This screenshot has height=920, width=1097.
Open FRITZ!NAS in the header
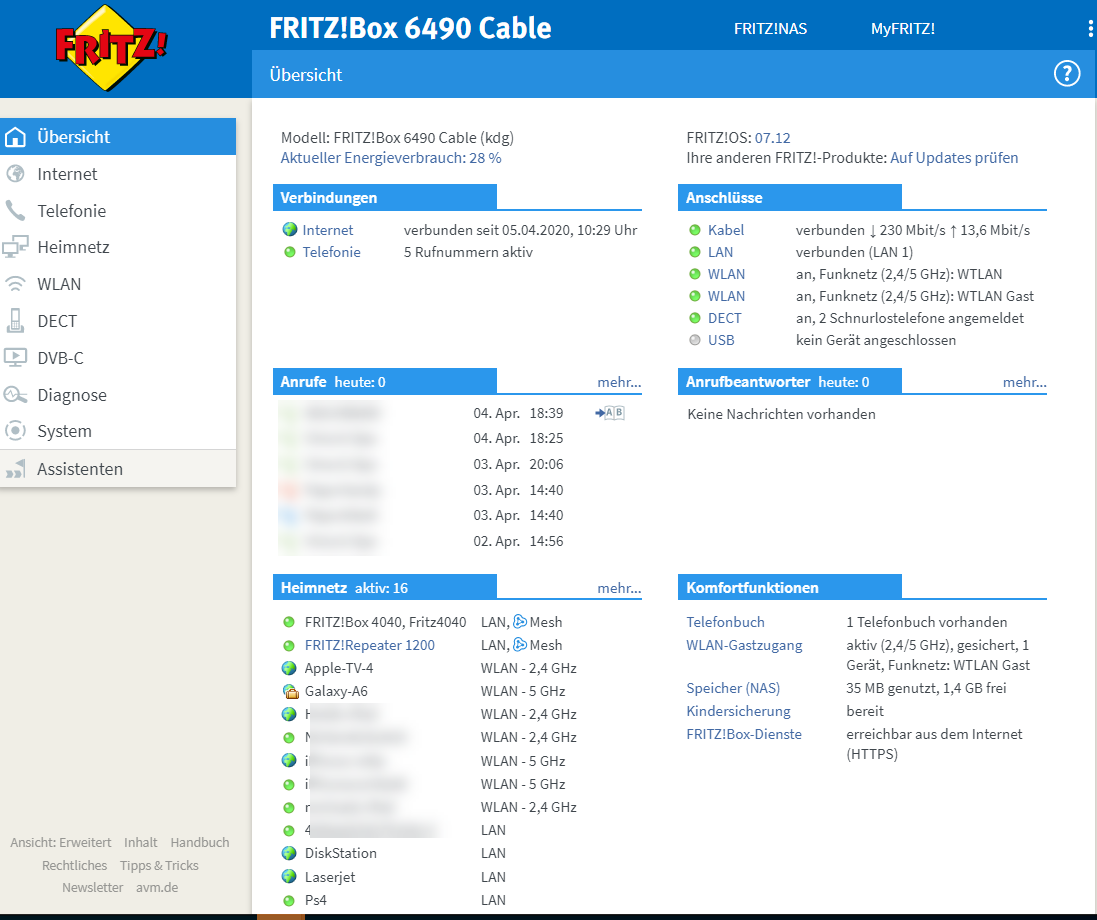tap(770, 29)
